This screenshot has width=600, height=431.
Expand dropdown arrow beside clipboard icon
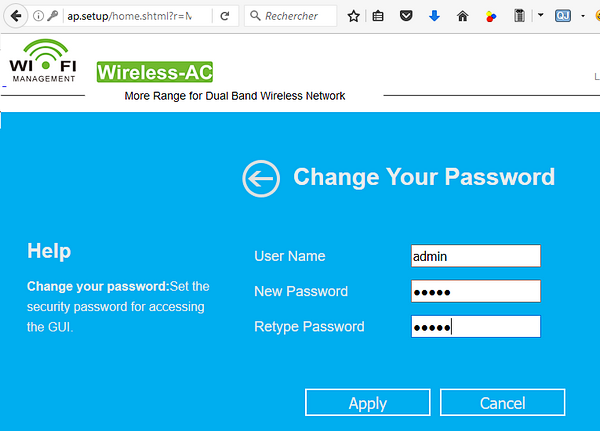(x=540, y=15)
